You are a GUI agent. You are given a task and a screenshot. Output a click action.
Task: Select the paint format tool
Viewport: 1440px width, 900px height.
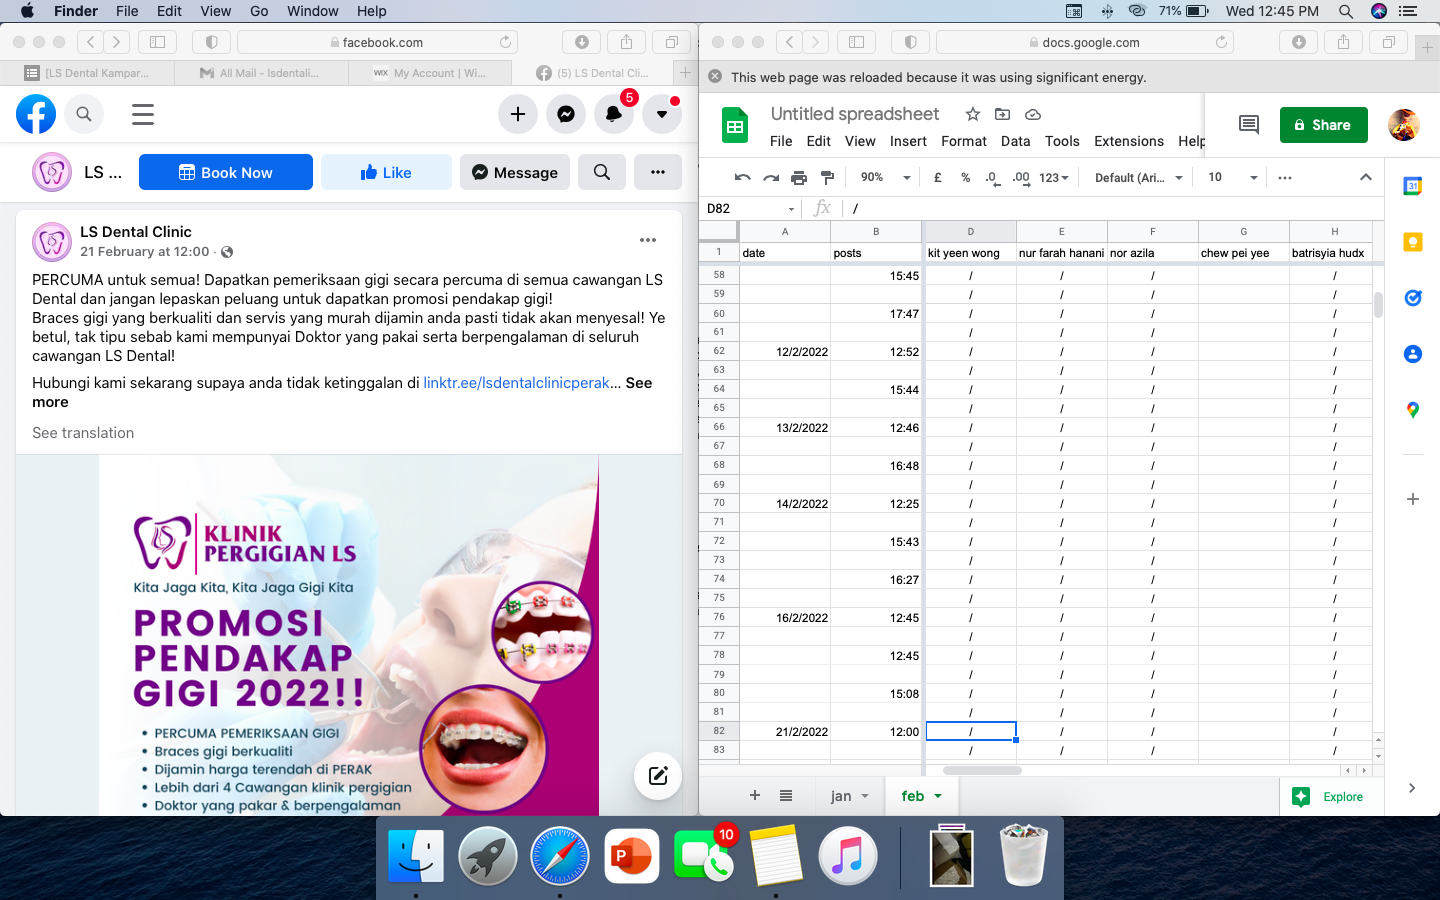click(x=827, y=177)
